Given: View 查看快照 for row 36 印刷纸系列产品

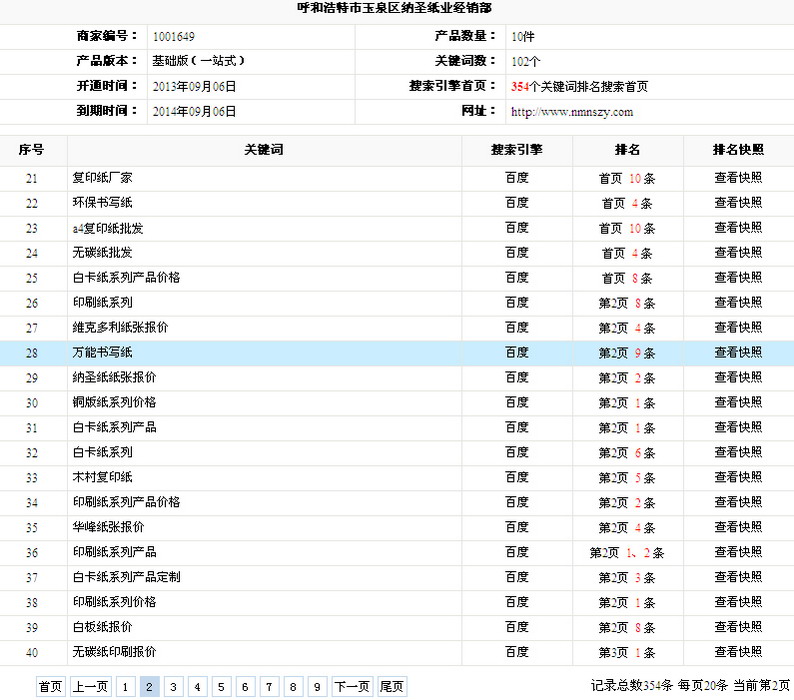Looking at the screenshot, I should [738, 552].
